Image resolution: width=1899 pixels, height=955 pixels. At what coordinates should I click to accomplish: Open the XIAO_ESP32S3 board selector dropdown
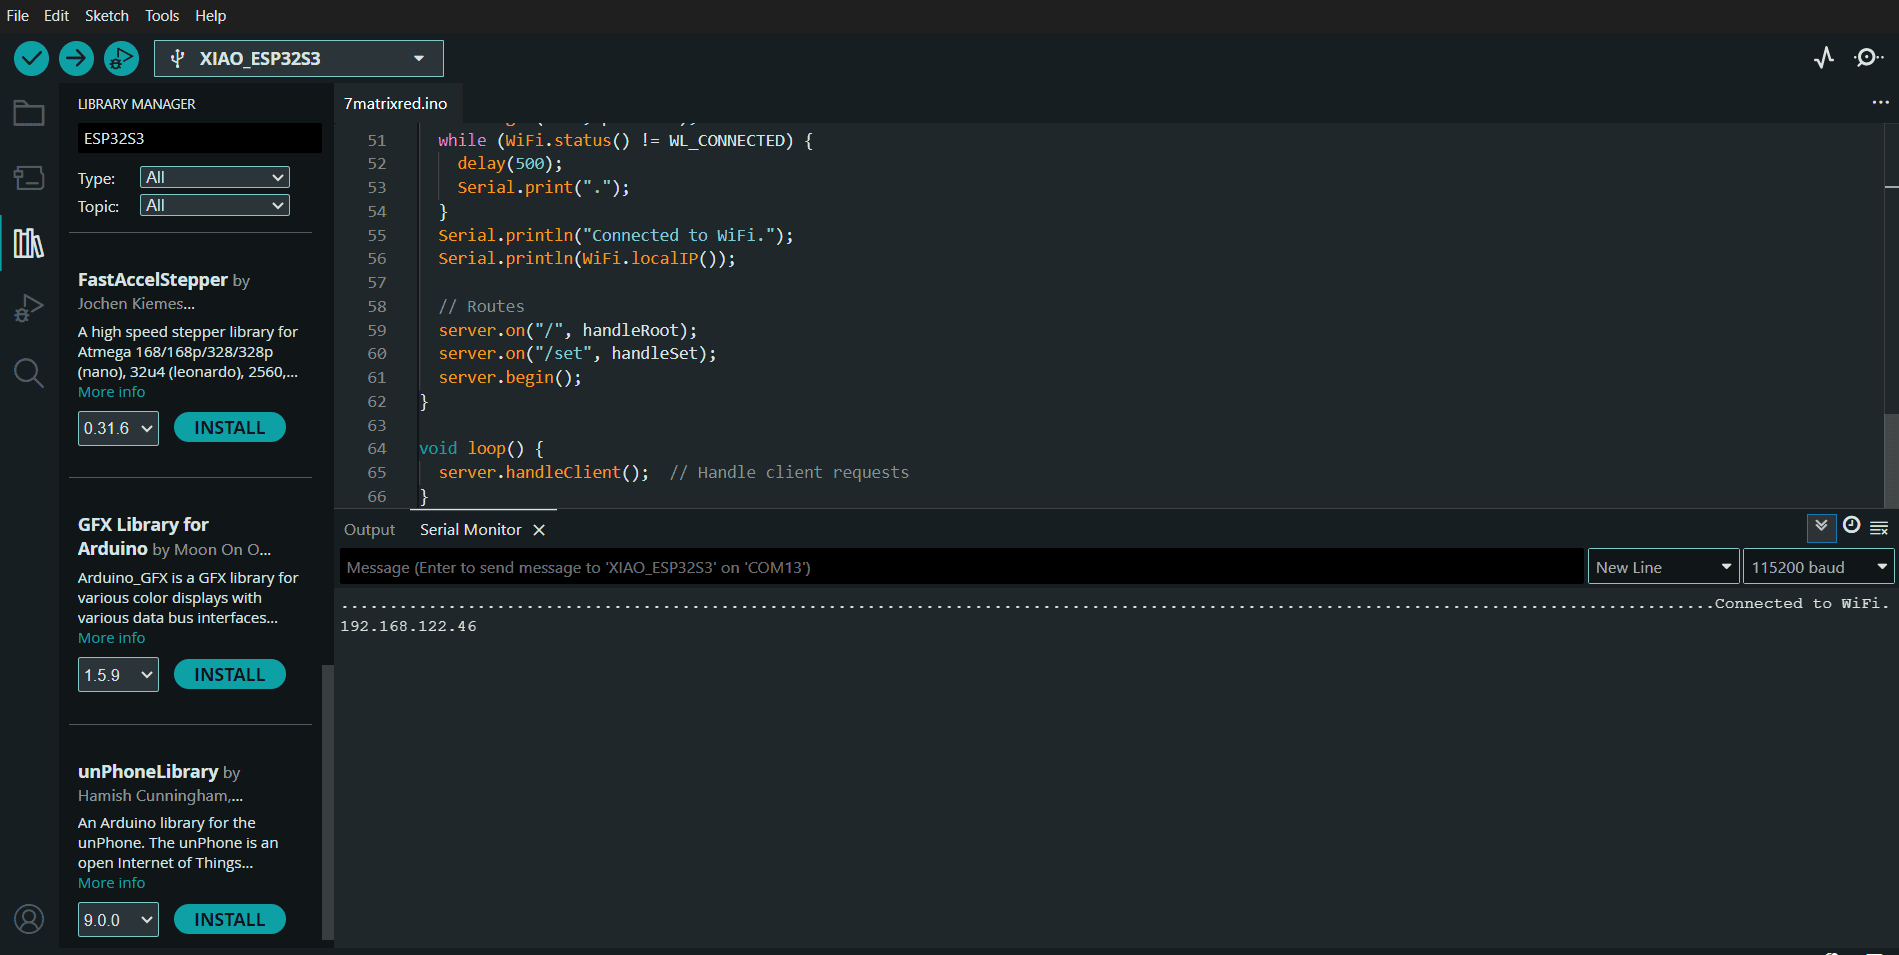pyautogui.click(x=299, y=58)
